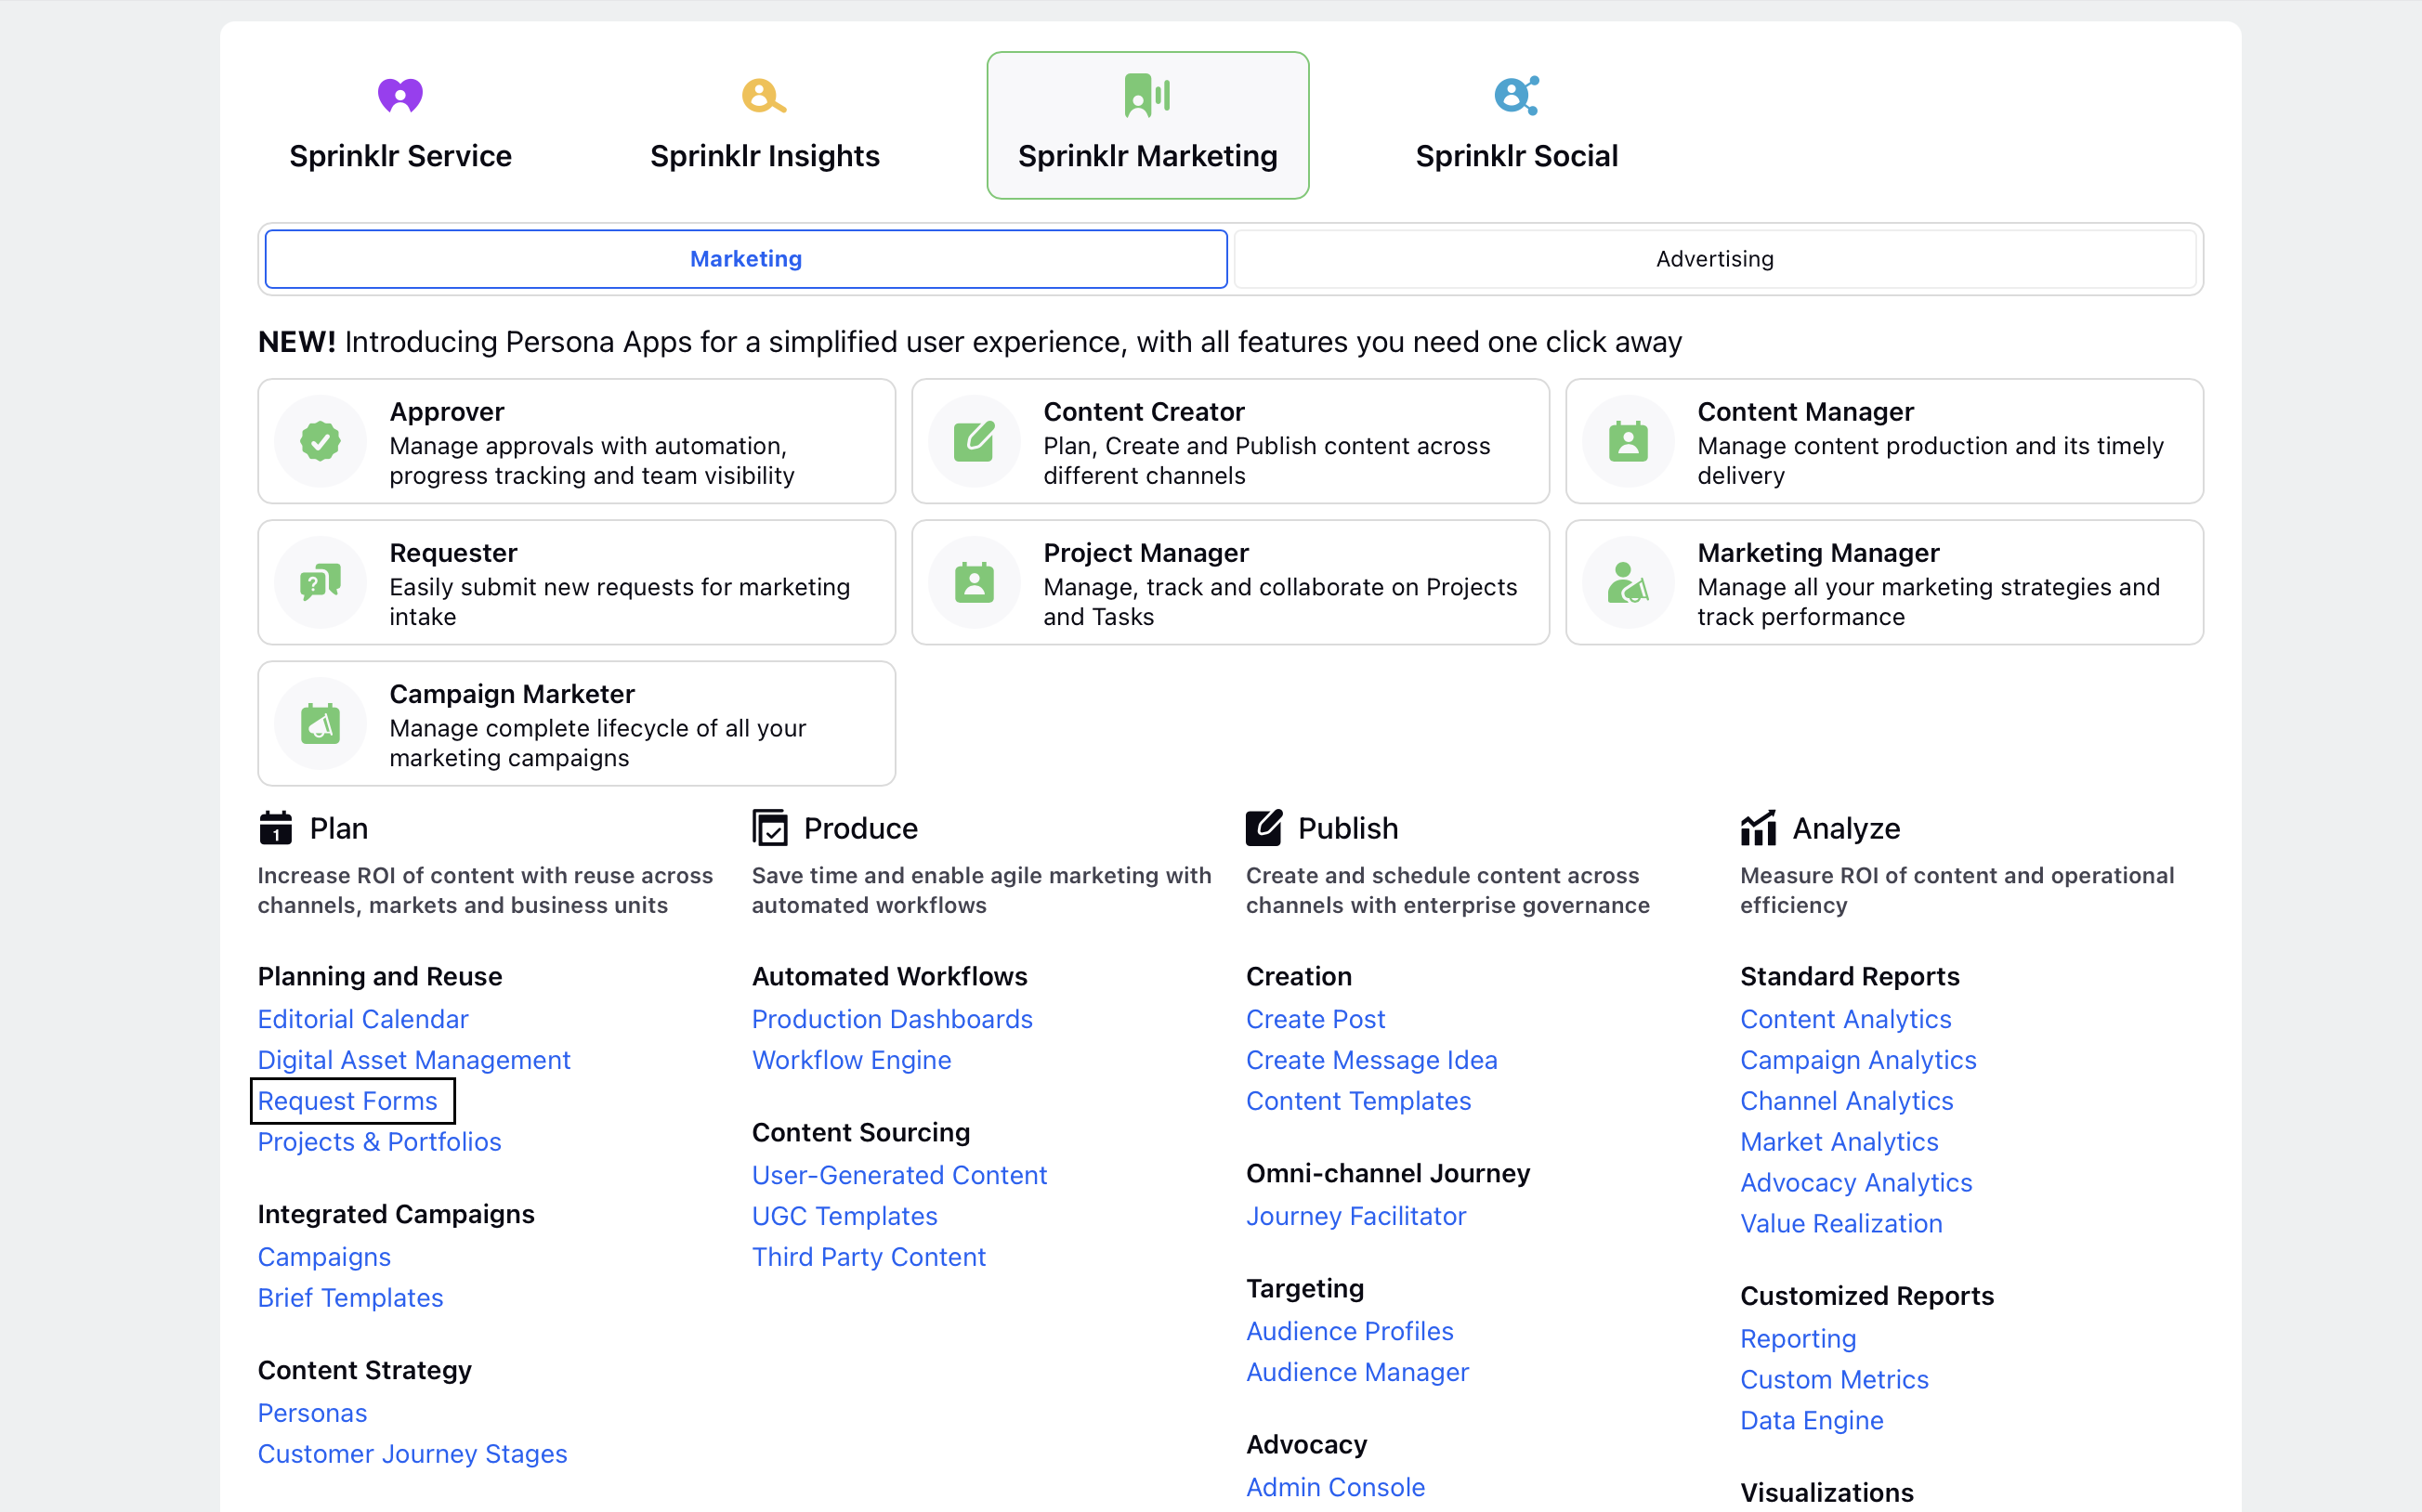
Task: Open Digital Asset Management
Action: [414, 1060]
